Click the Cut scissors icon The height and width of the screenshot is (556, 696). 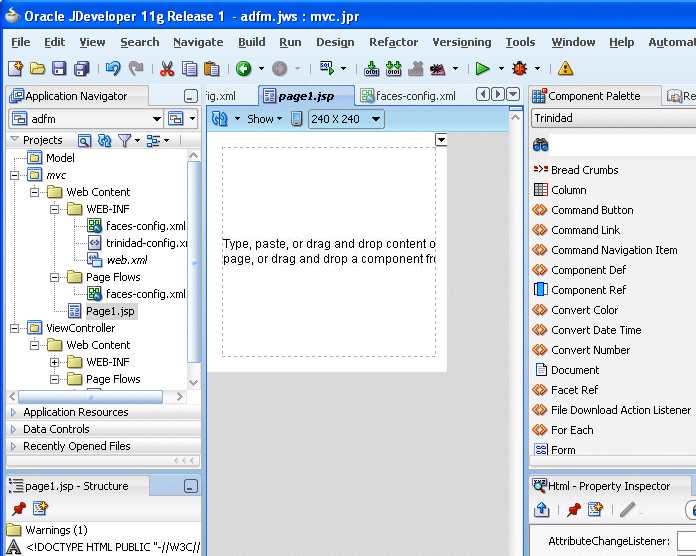(167, 69)
